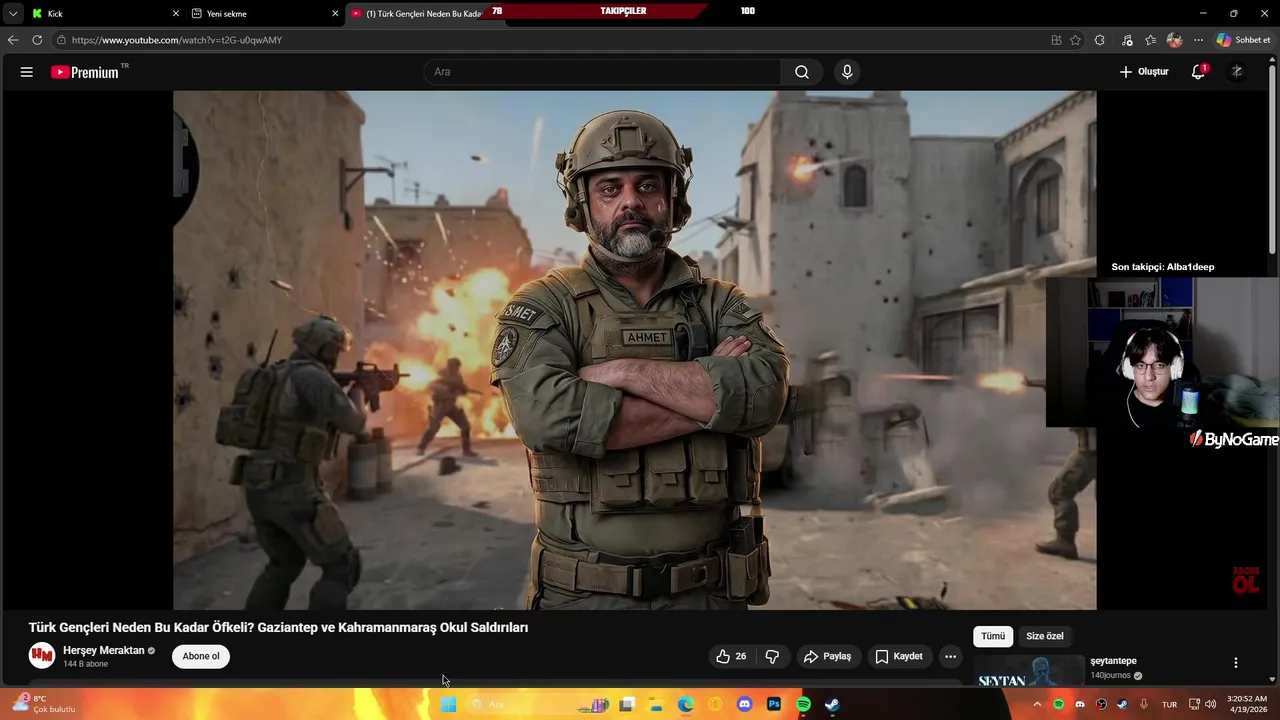Close the Yeni sekme tab
1280x720 pixels.
pyautogui.click(x=335, y=13)
